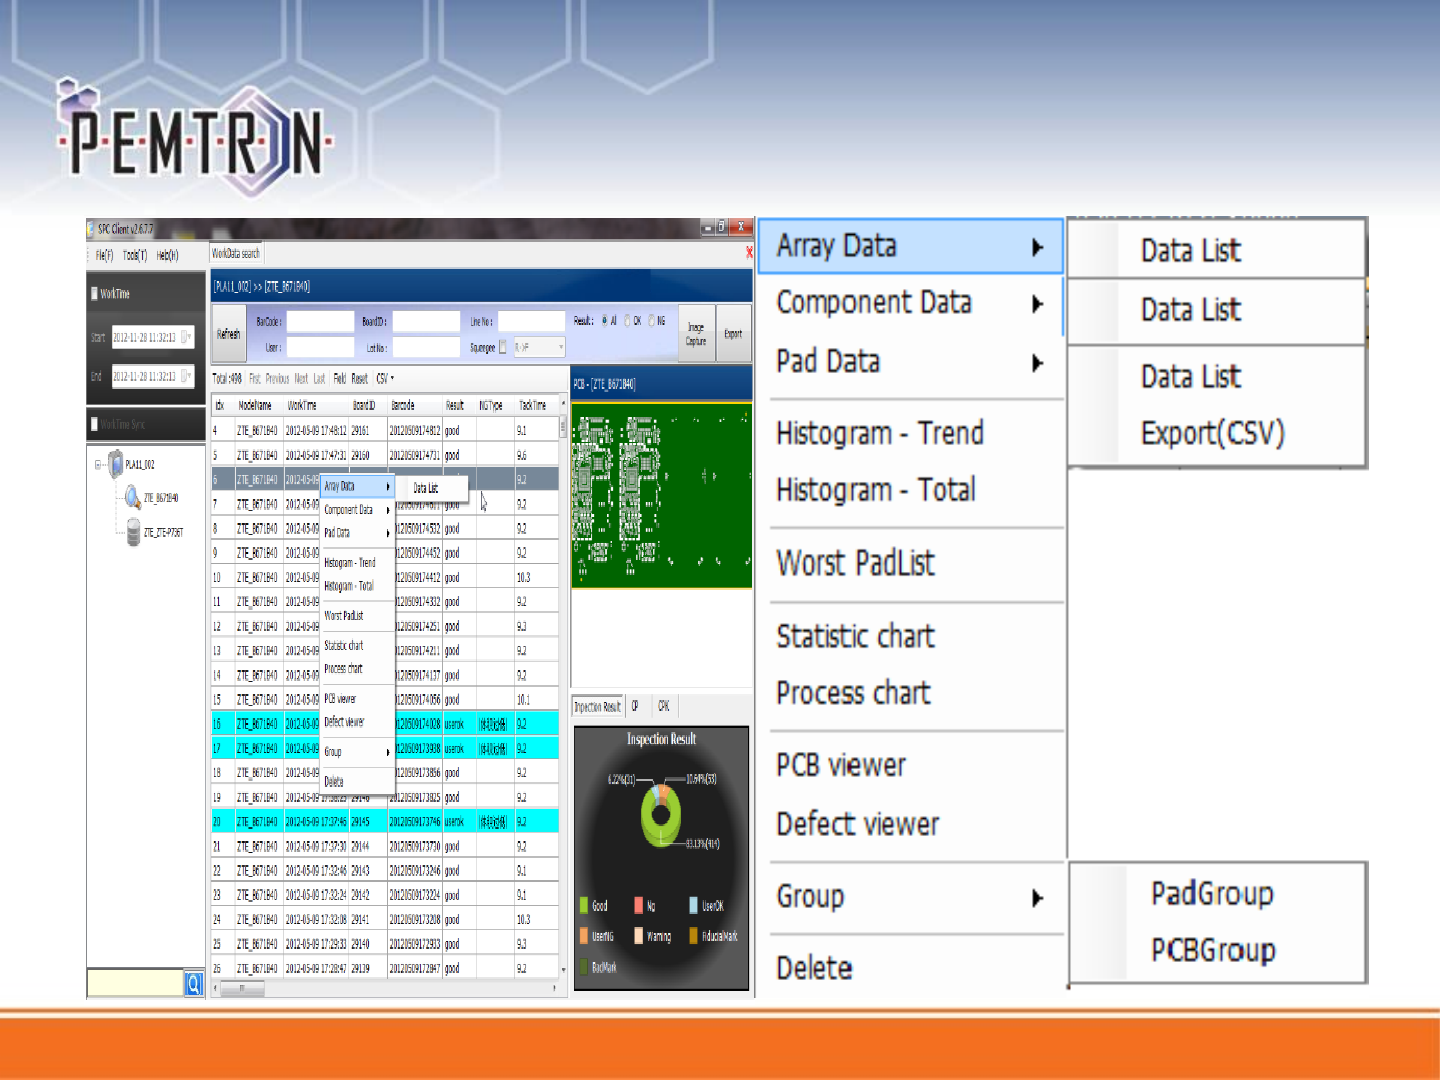Expand Group submenu arrow in enlarged menu
The width and height of the screenshot is (1440, 1080).
pyautogui.click(x=1038, y=898)
